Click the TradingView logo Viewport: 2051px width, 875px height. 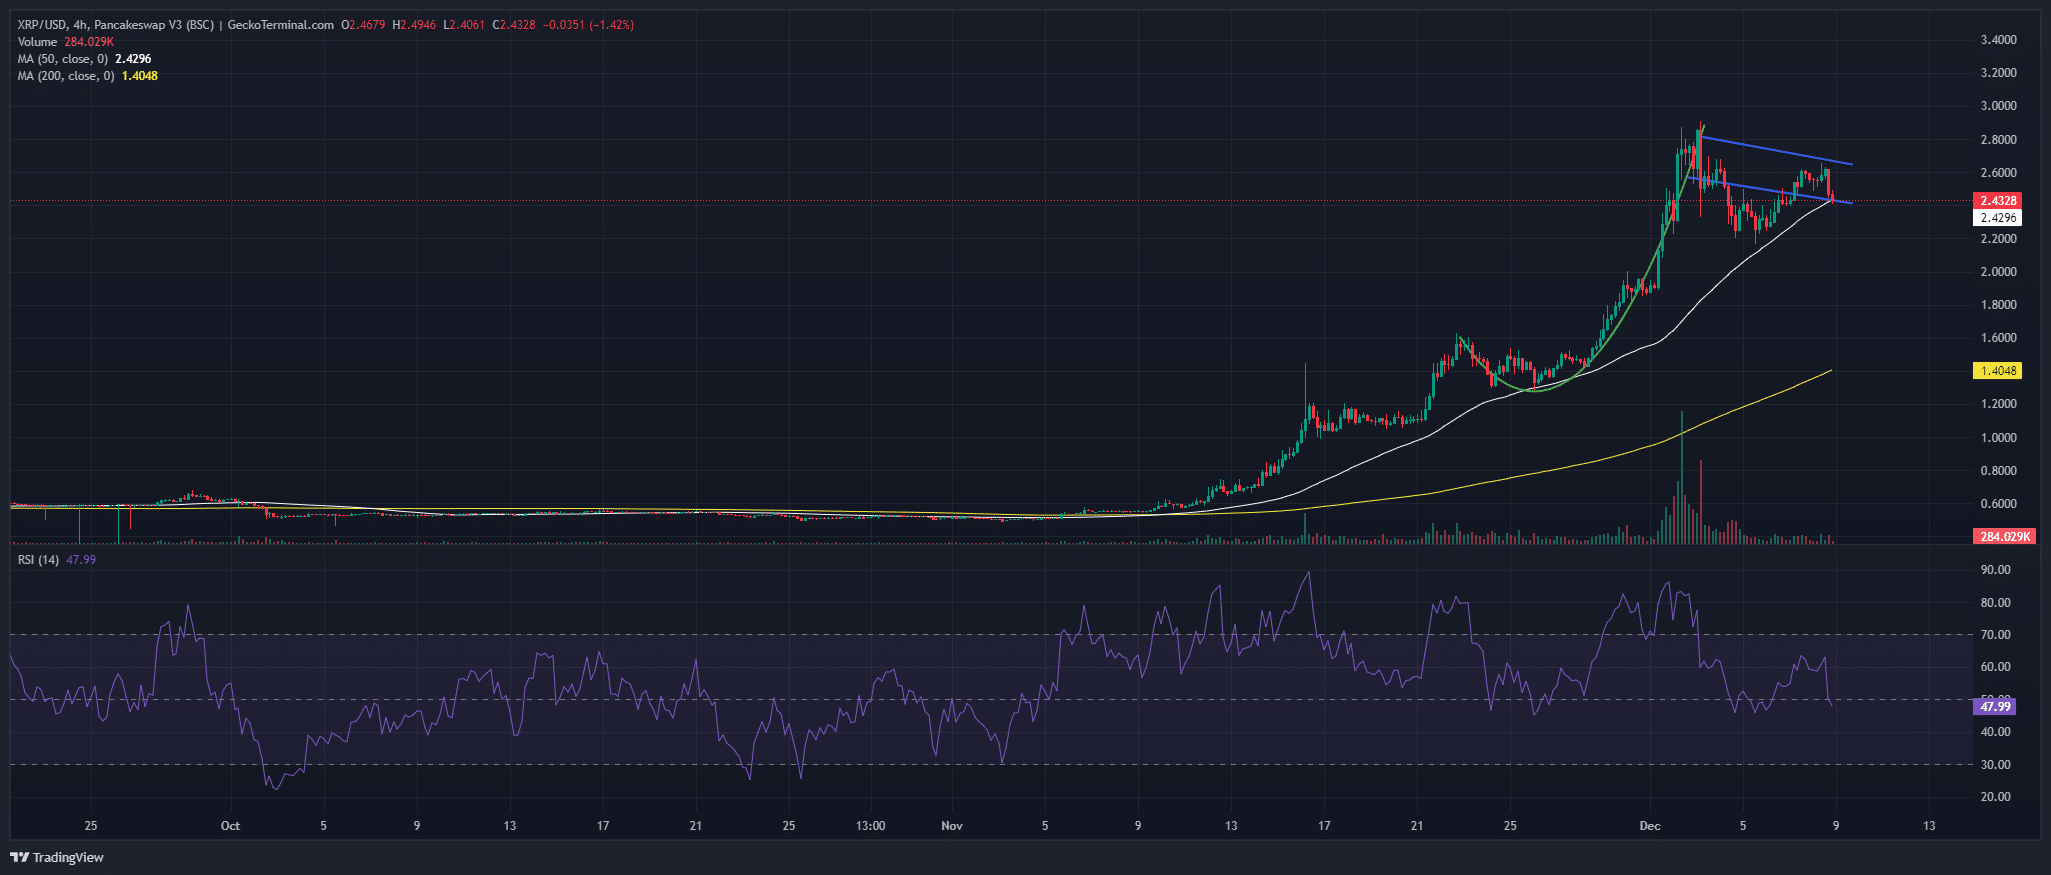pyautogui.click(x=57, y=857)
